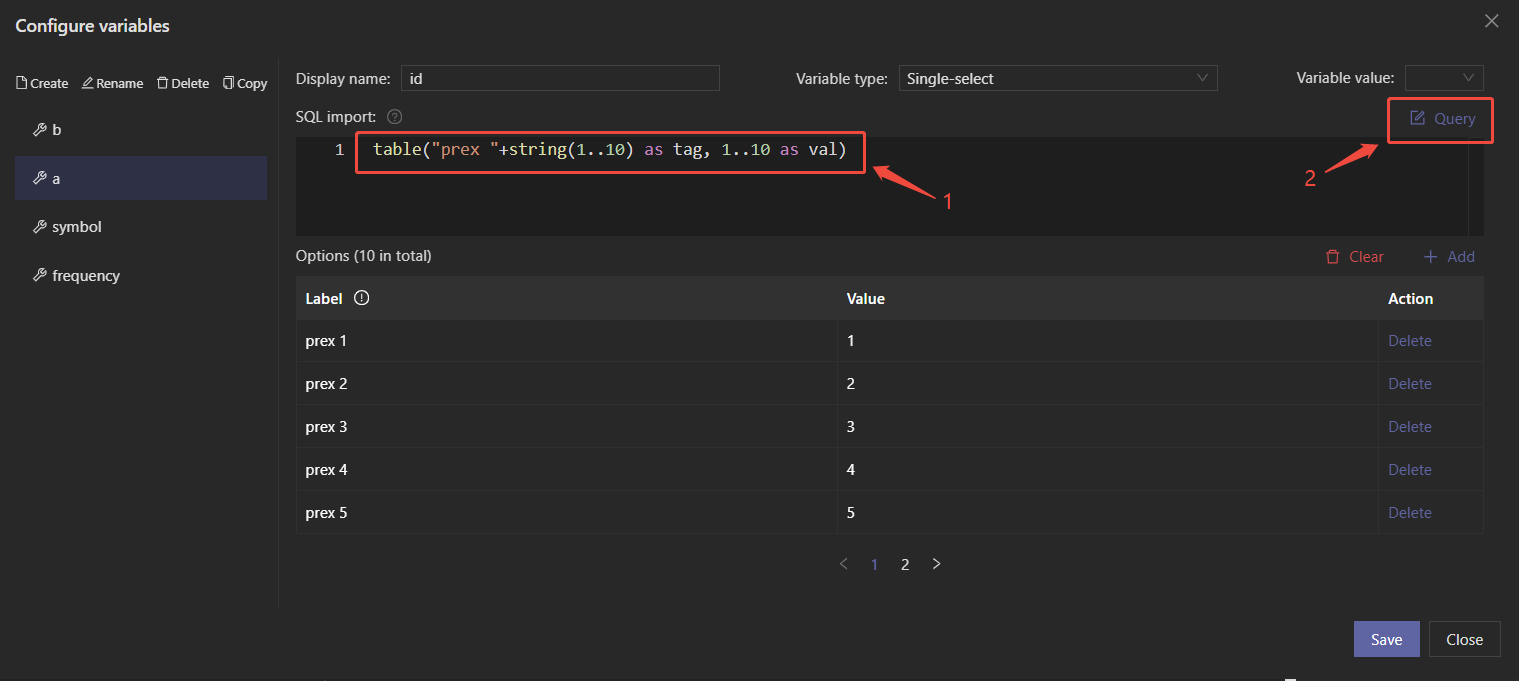Delete the 'prex 3' option row
The image size is (1519, 681).
[1409, 427]
